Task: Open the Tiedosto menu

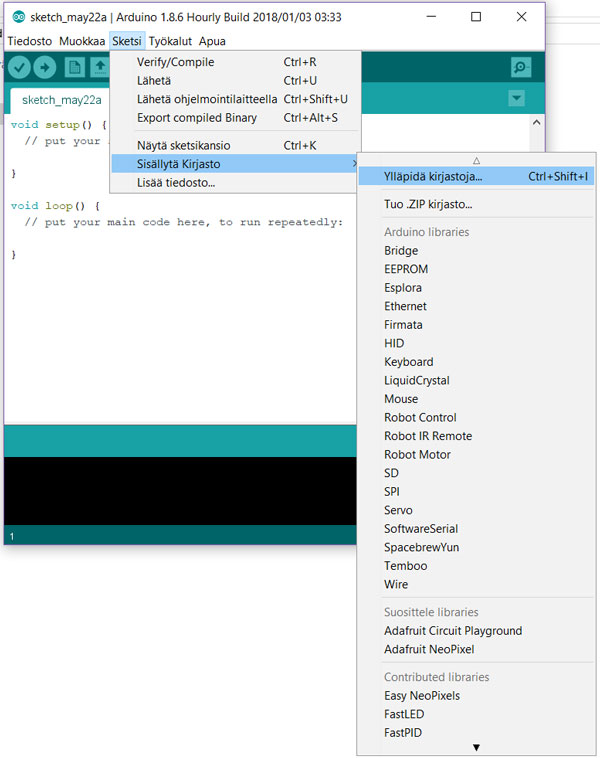Action: pos(30,41)
